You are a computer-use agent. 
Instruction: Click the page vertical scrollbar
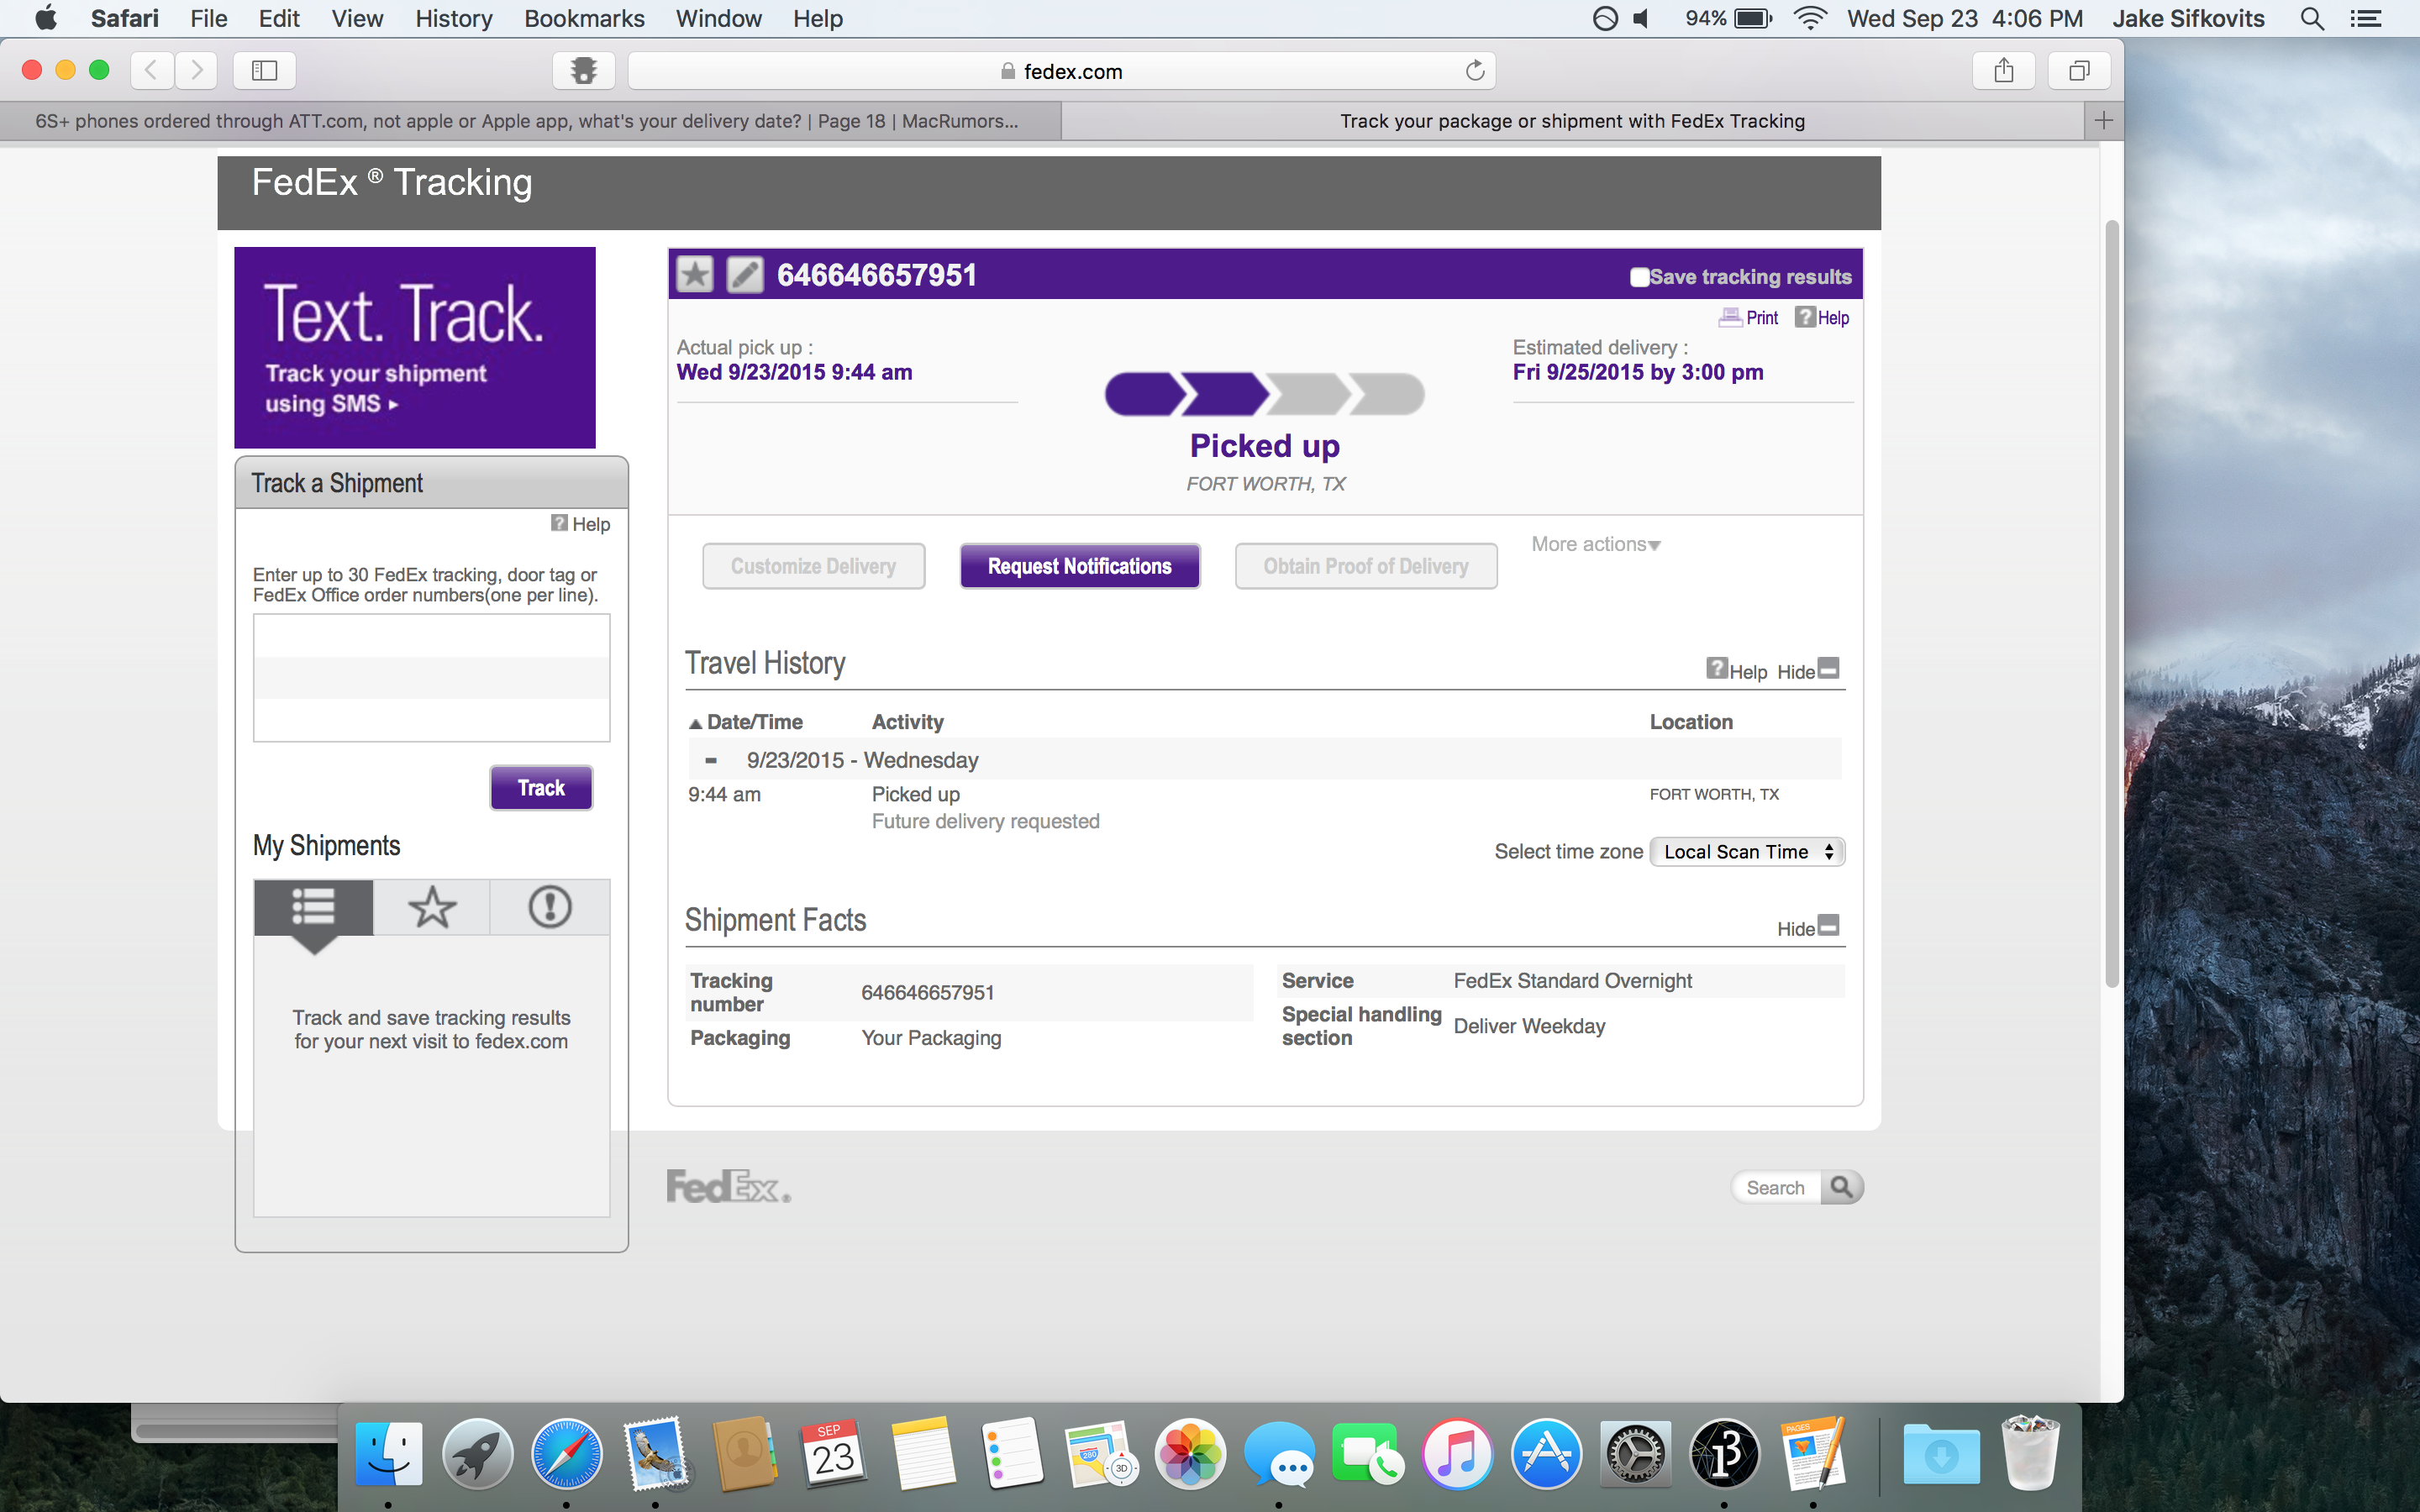tap(2112, 605)
